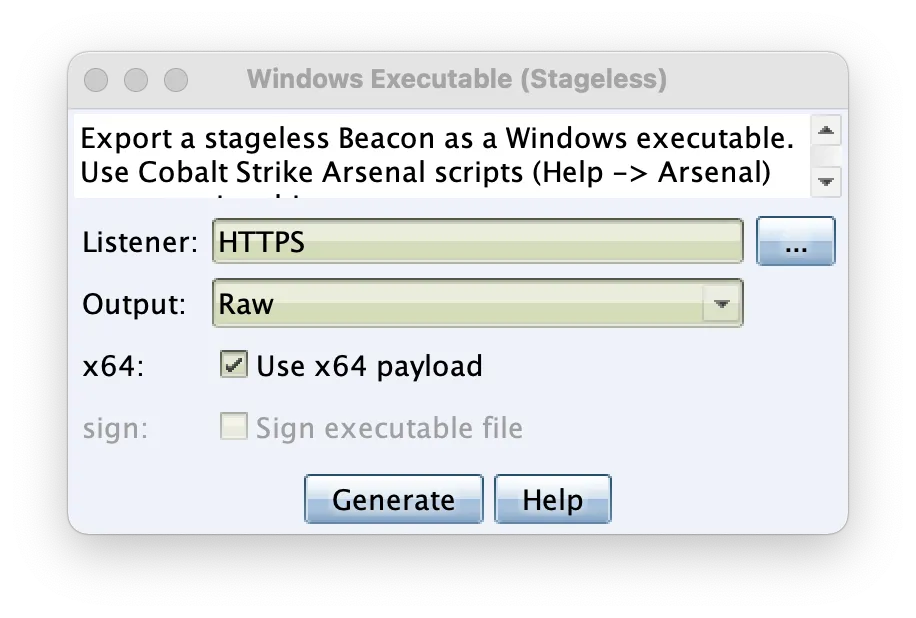Viewport: 916px width, 618px height.
Task: Expand the Output dropdown arrow
Action: (x=719, y=304)
